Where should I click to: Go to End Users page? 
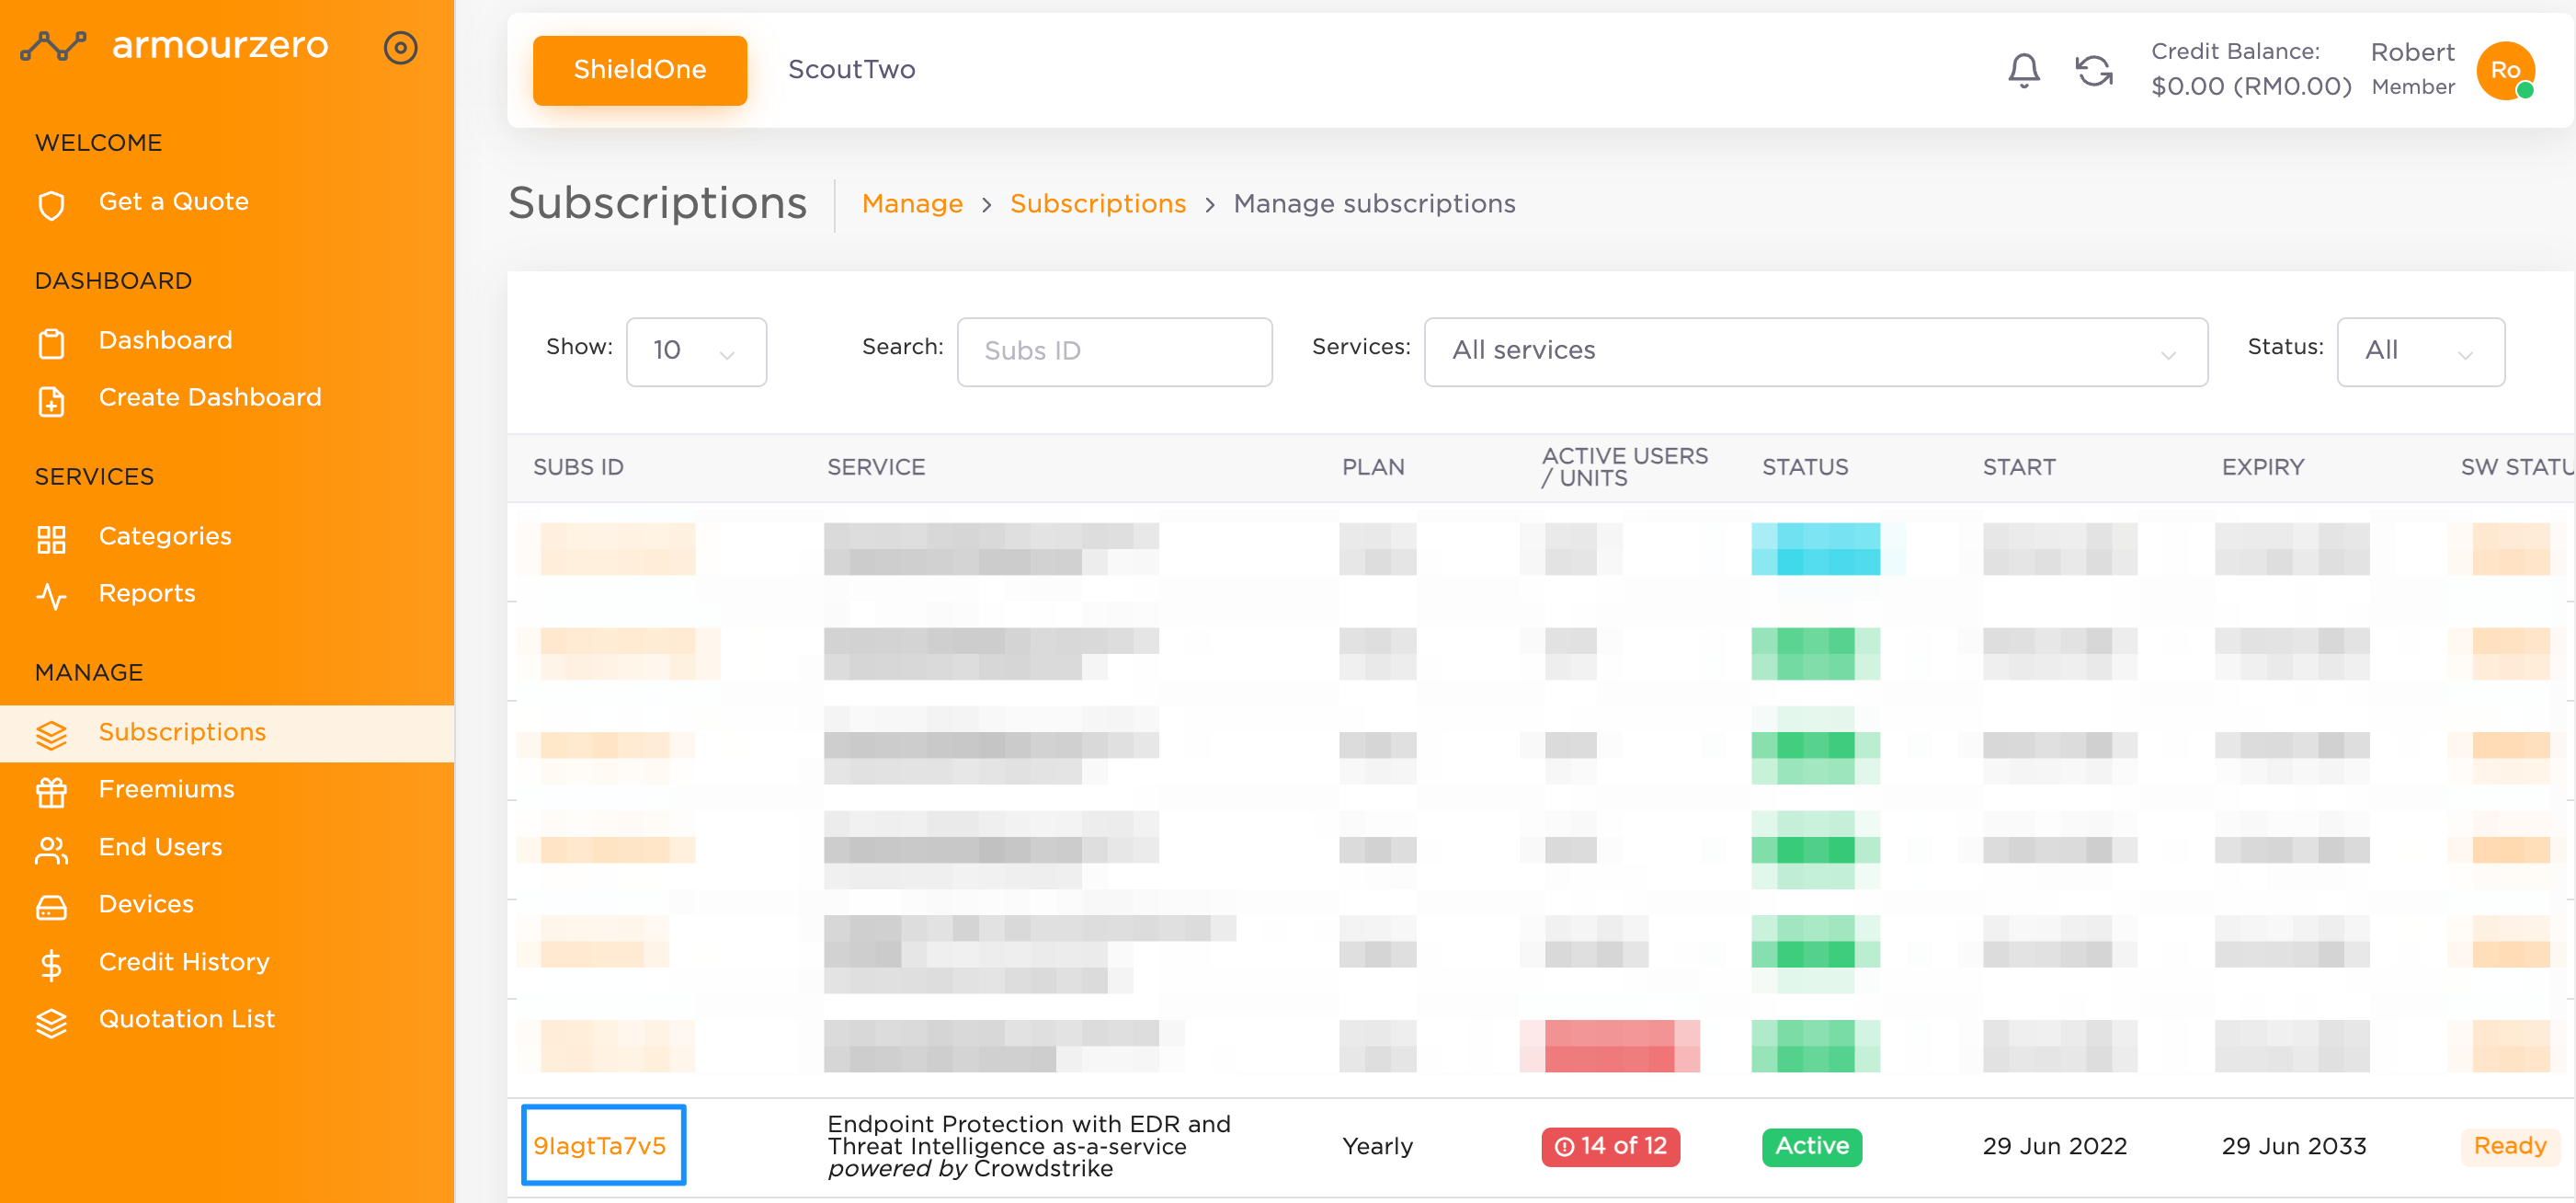coord(161,847)
